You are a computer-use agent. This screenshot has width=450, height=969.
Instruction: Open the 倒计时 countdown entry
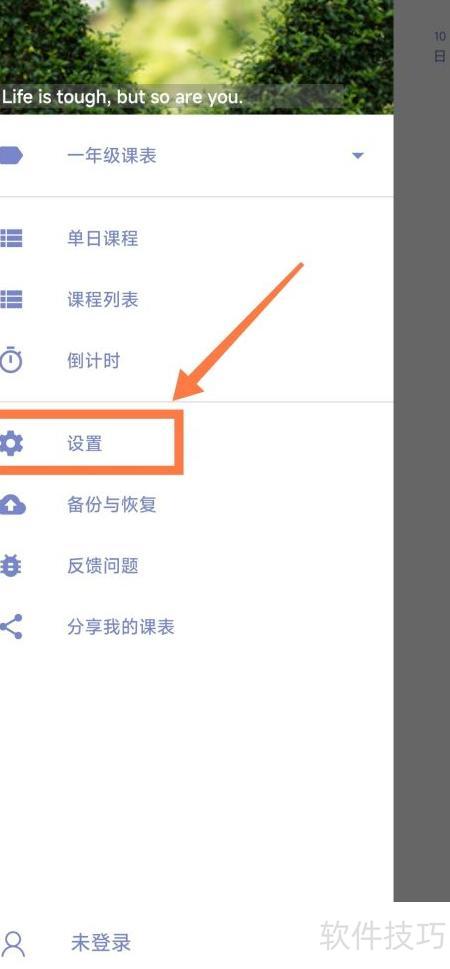pyautogui.click(x=197, y=360)
